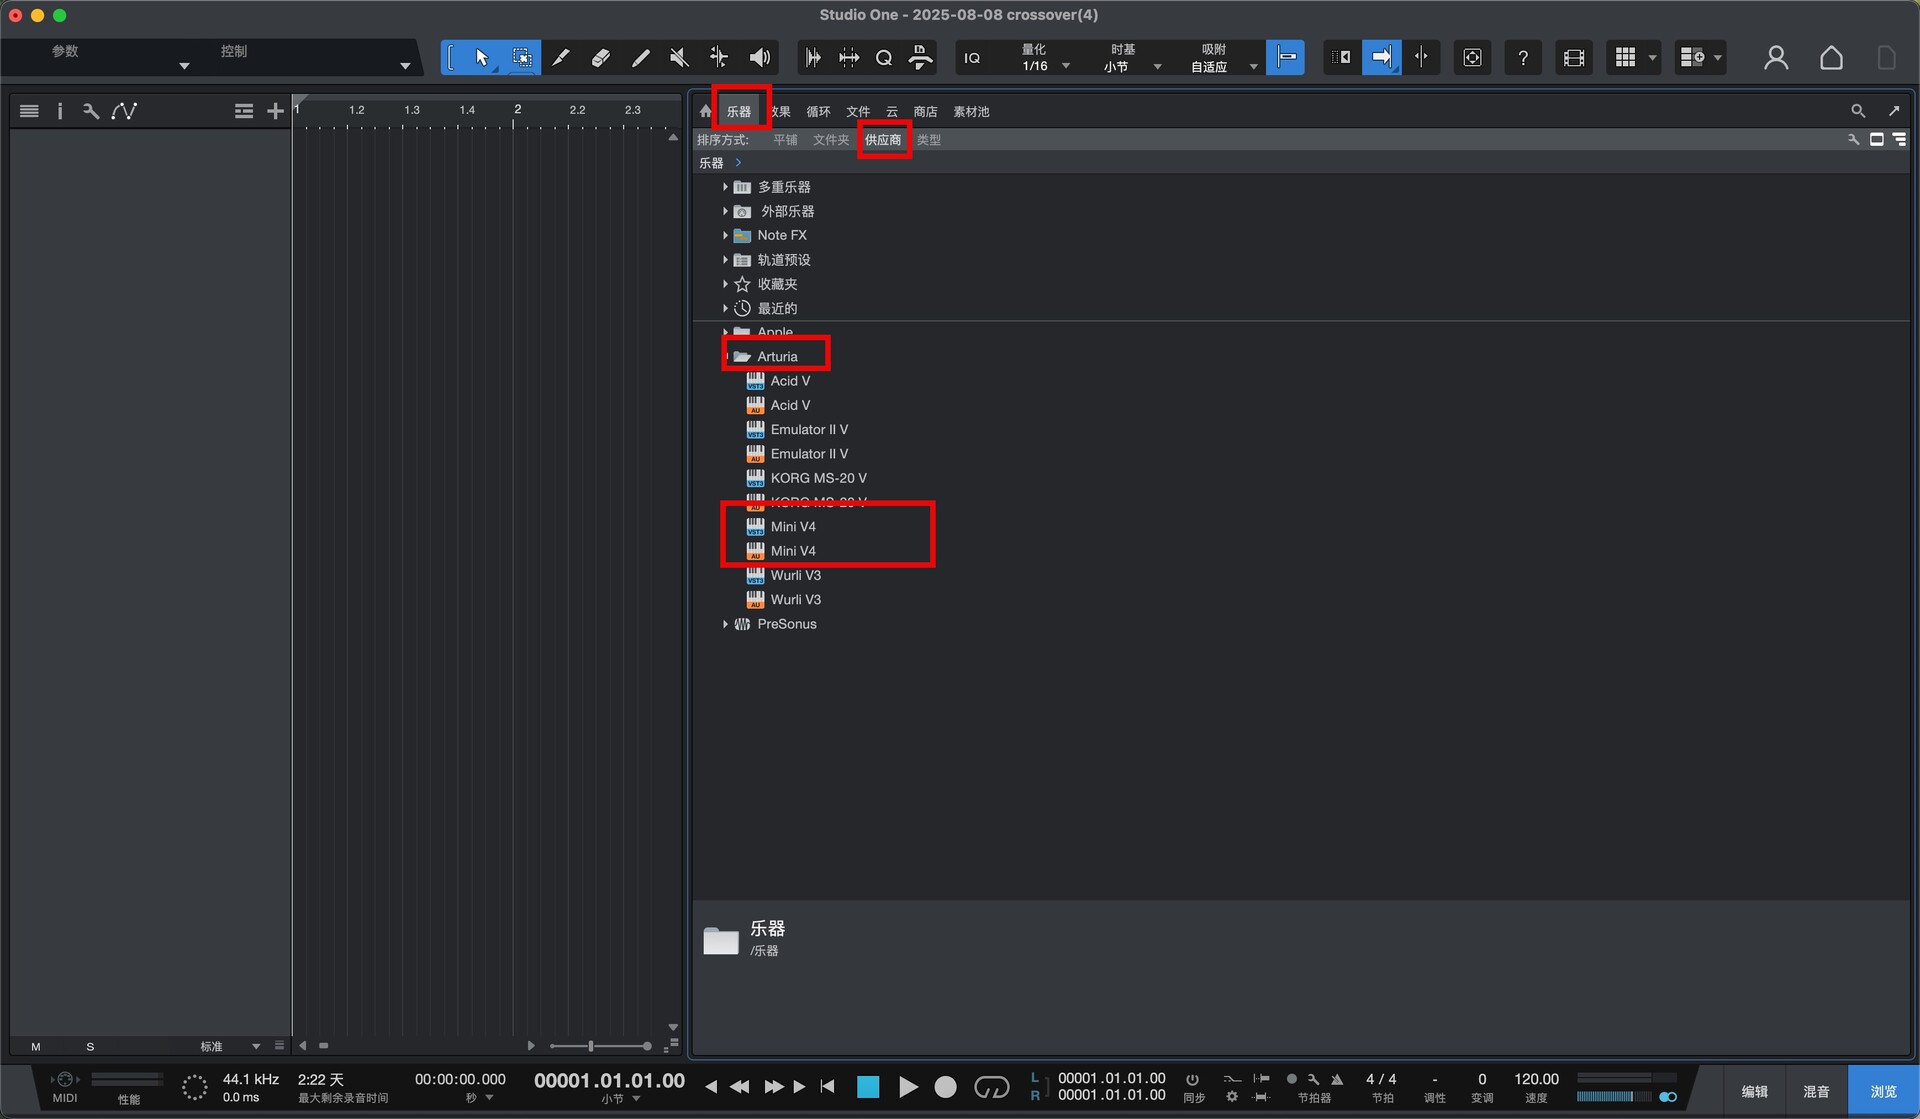Select the Eraser tool
1920x1119 pixels.
coord(600,58)
